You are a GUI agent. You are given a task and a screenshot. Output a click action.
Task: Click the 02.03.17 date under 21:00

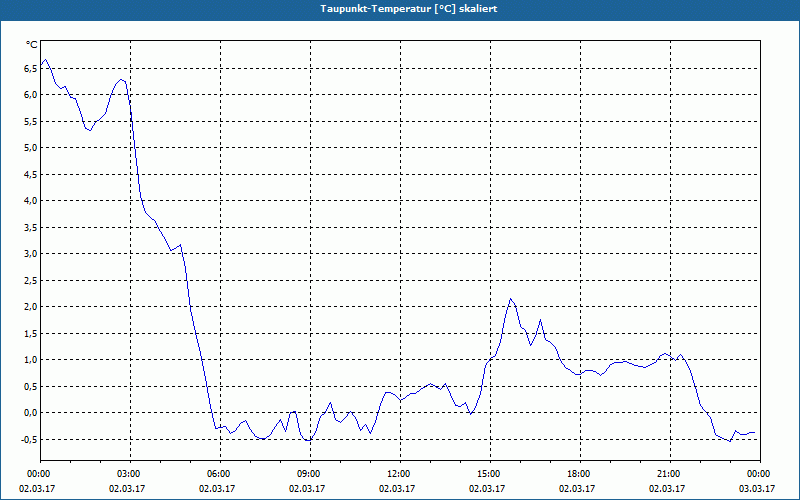click(666, 488)
